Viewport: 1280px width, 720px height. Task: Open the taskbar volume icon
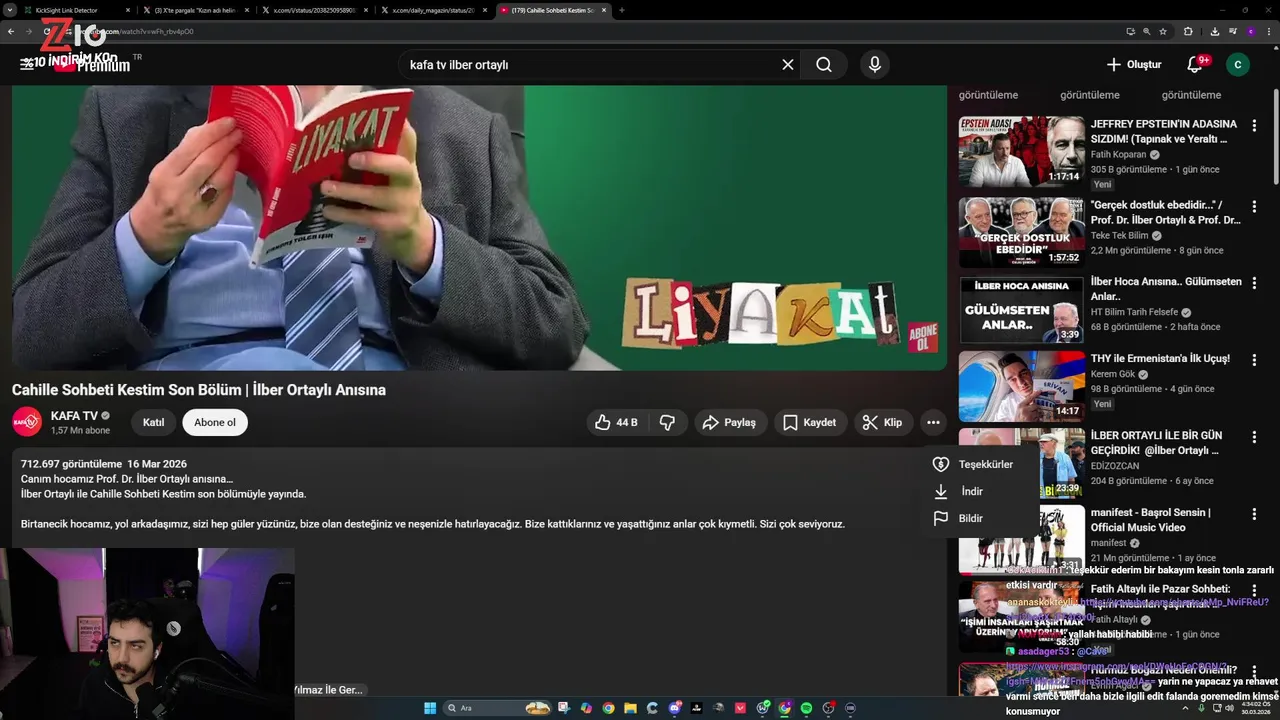point(1230,708)
